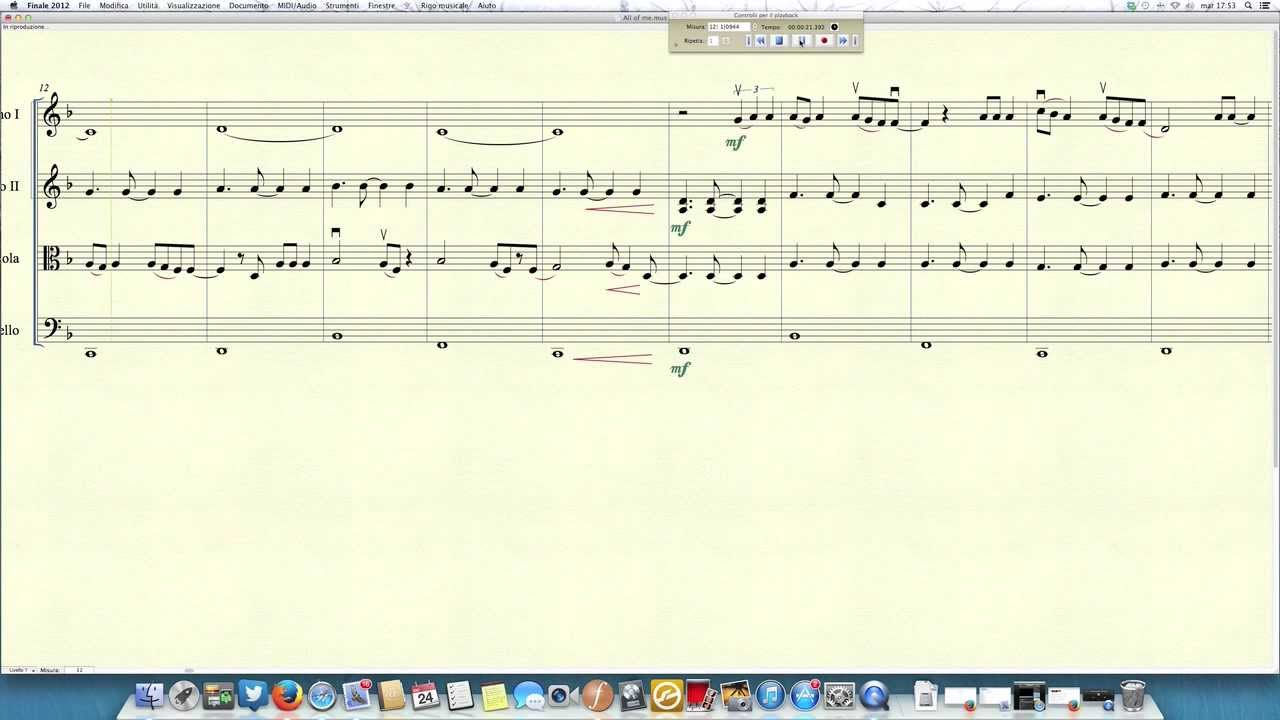Open Photo Booth red icon in Dock
Viewport: 1280px width, 720px height.
coord(701,695)
